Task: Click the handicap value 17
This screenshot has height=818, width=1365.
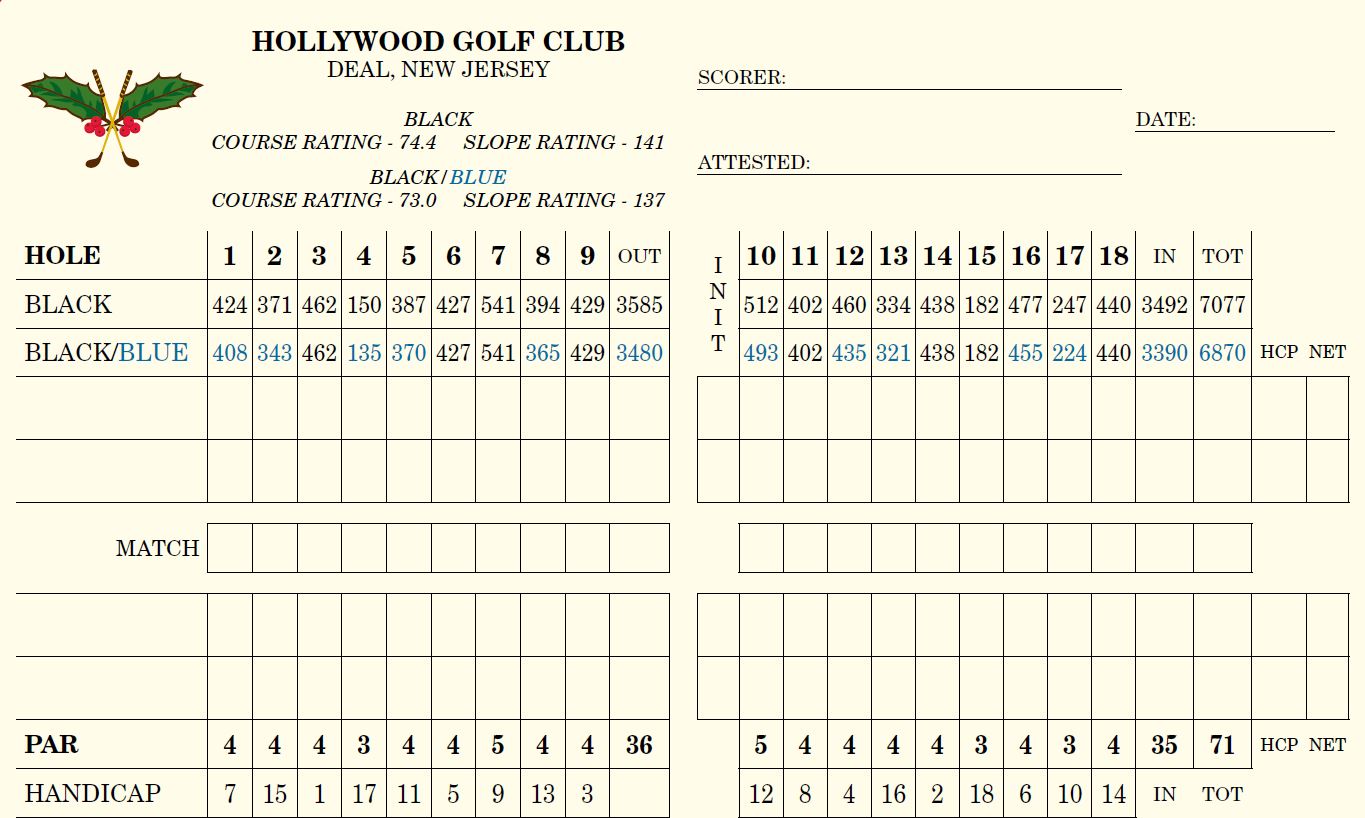Action: (x=364, y=794)
